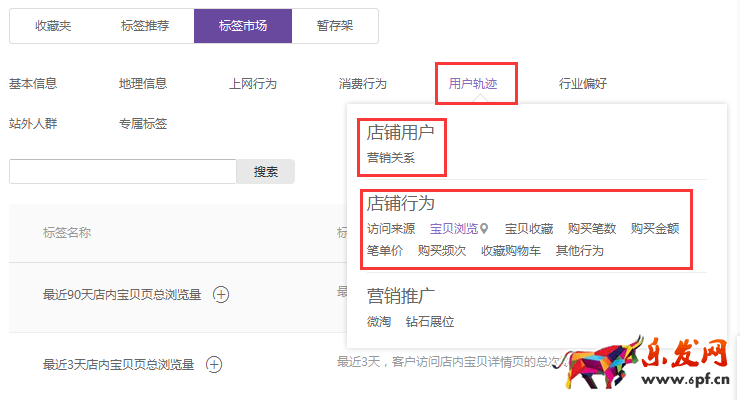
Task: Select the 用户轨迹 category
Action: tap(473, 84)
